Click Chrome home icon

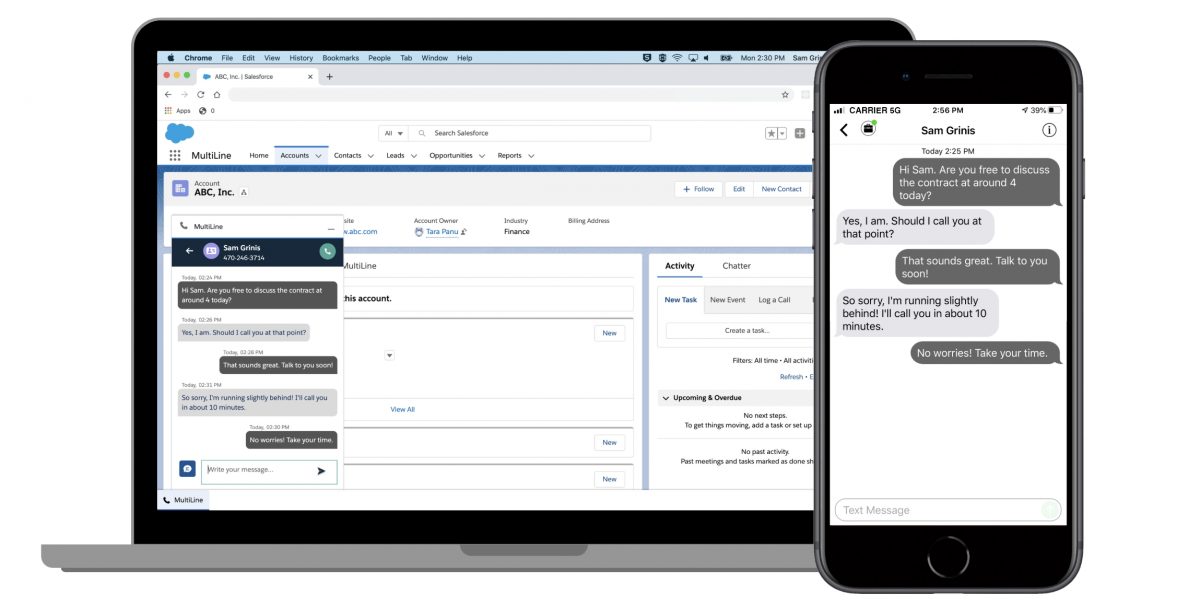coord(216,94)
